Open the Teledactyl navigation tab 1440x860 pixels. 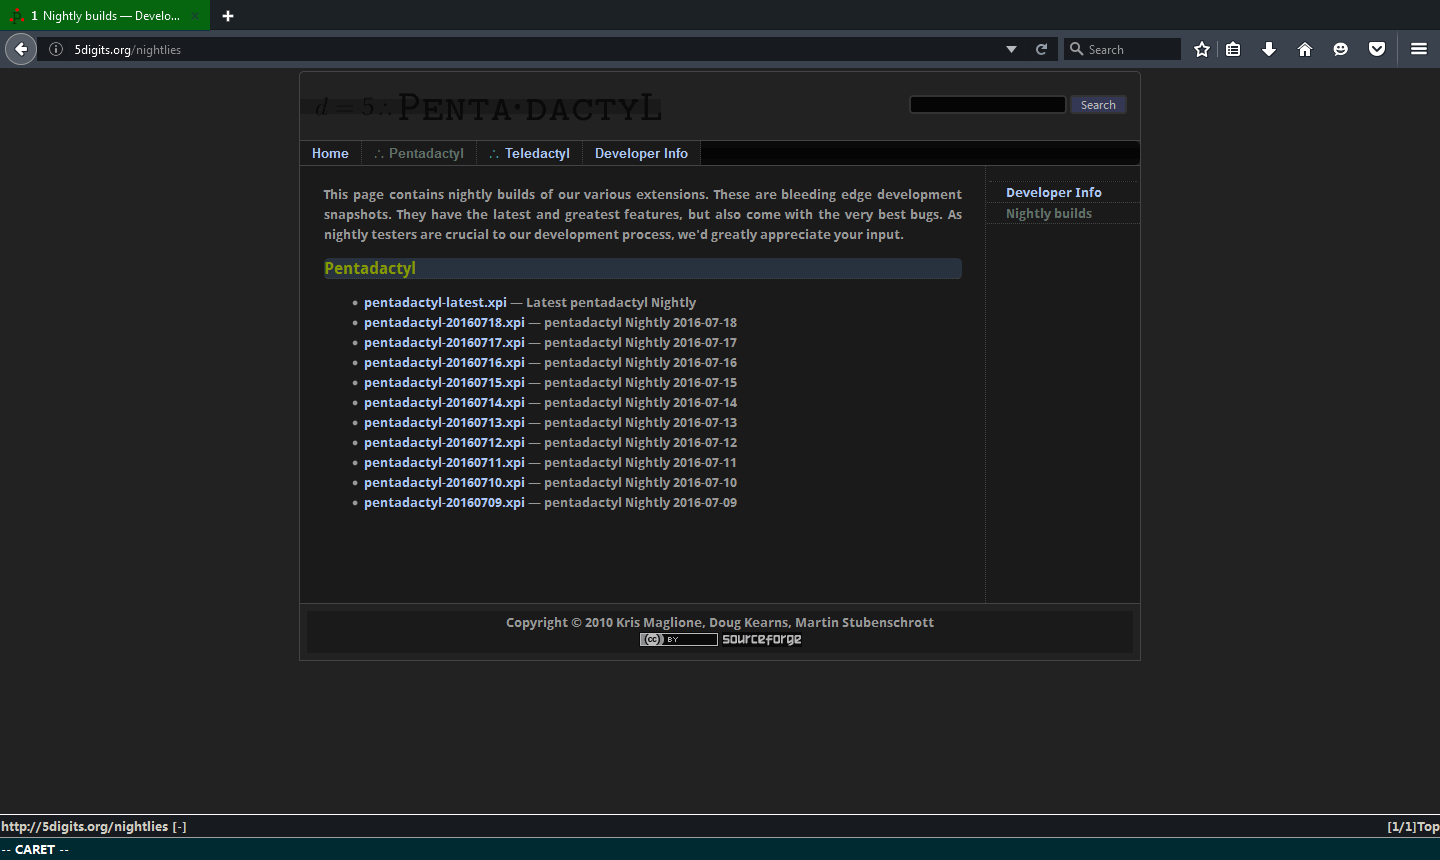[x=530, y=153]
